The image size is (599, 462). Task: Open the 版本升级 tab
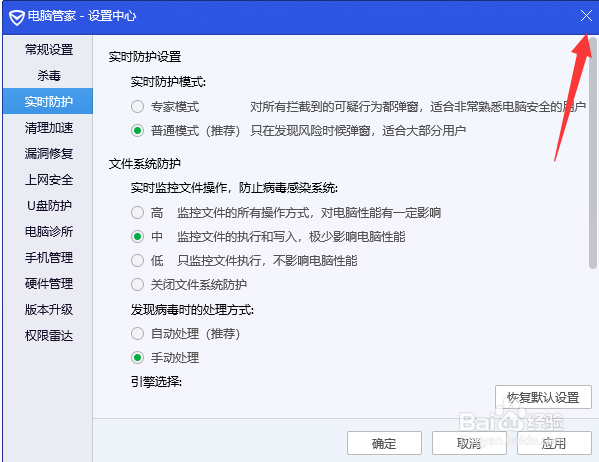click(49, 309)
